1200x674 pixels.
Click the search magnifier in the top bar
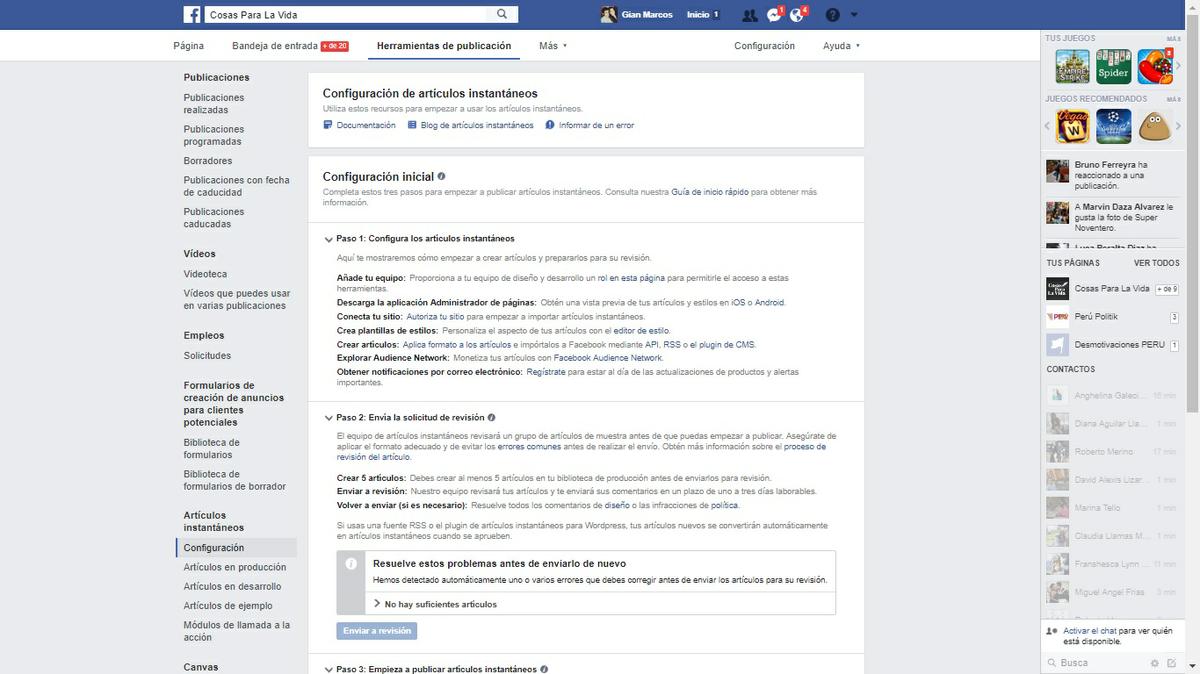pos(501,13)
